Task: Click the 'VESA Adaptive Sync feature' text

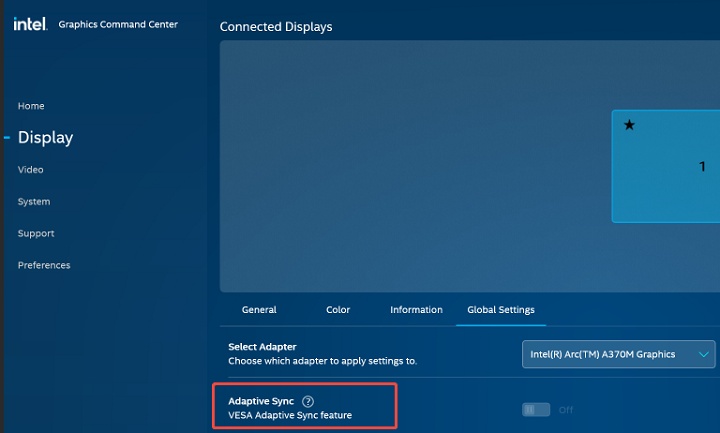Action: click(x=290, y=415)
